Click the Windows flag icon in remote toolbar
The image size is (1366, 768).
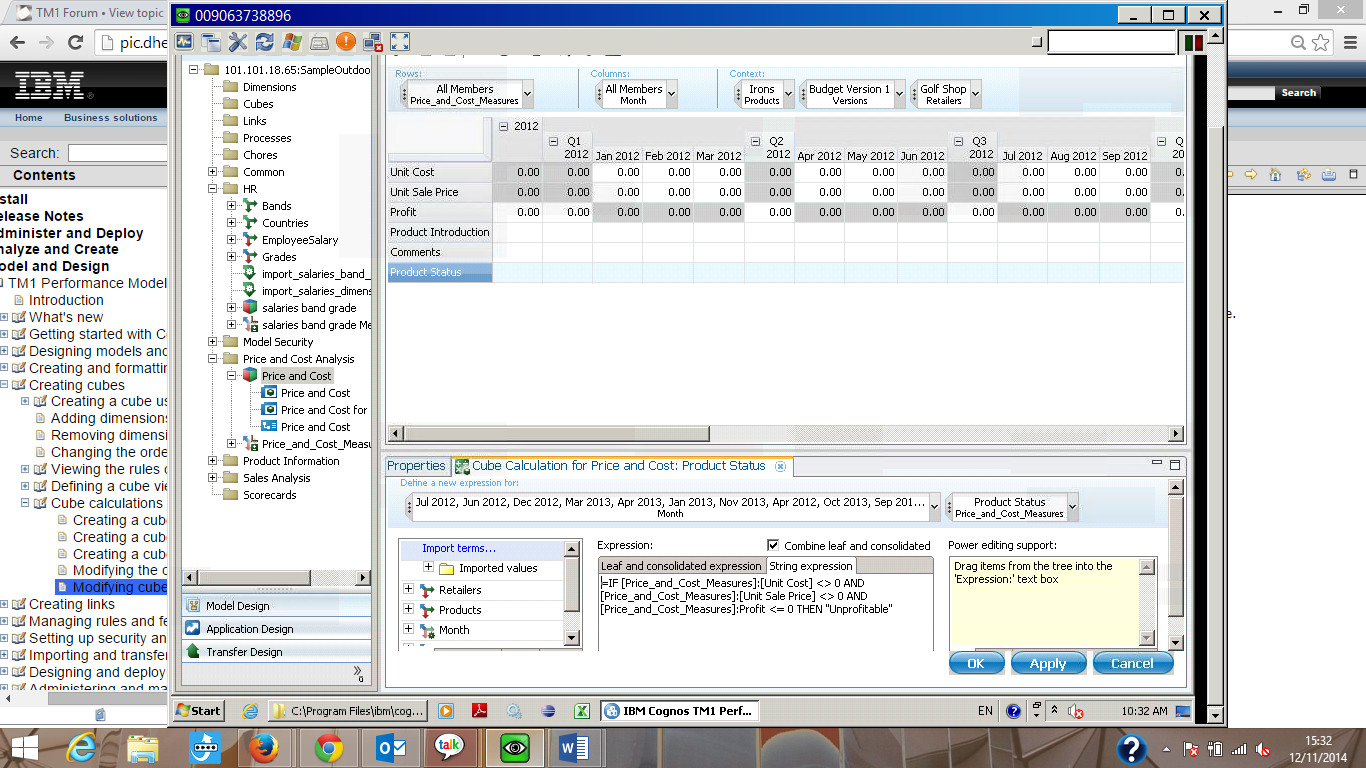(292, 42)
